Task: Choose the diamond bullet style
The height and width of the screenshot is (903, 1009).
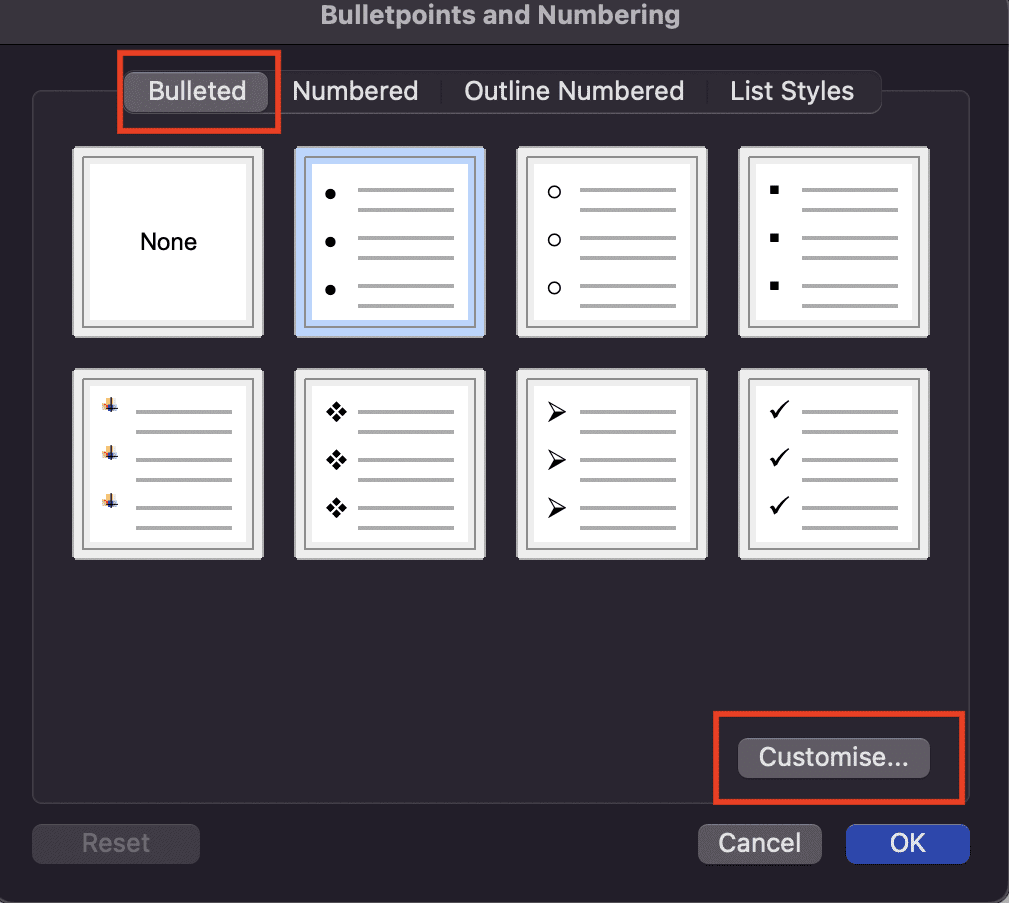Action: point(389,463)
